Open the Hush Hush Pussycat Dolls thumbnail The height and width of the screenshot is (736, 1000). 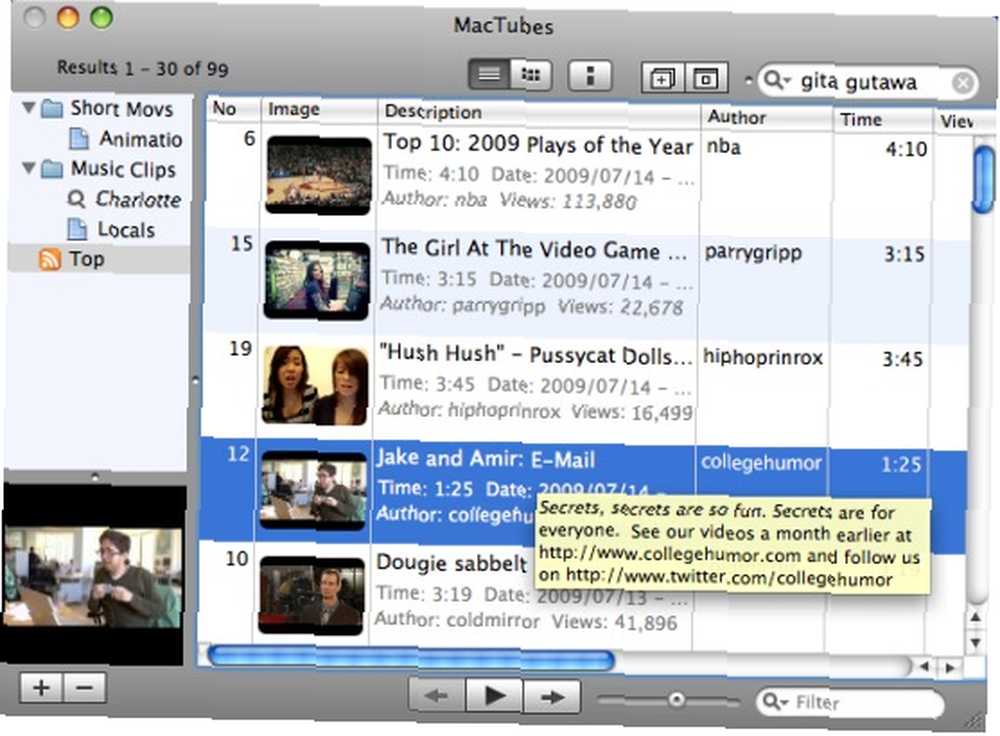tap(315, 385)
